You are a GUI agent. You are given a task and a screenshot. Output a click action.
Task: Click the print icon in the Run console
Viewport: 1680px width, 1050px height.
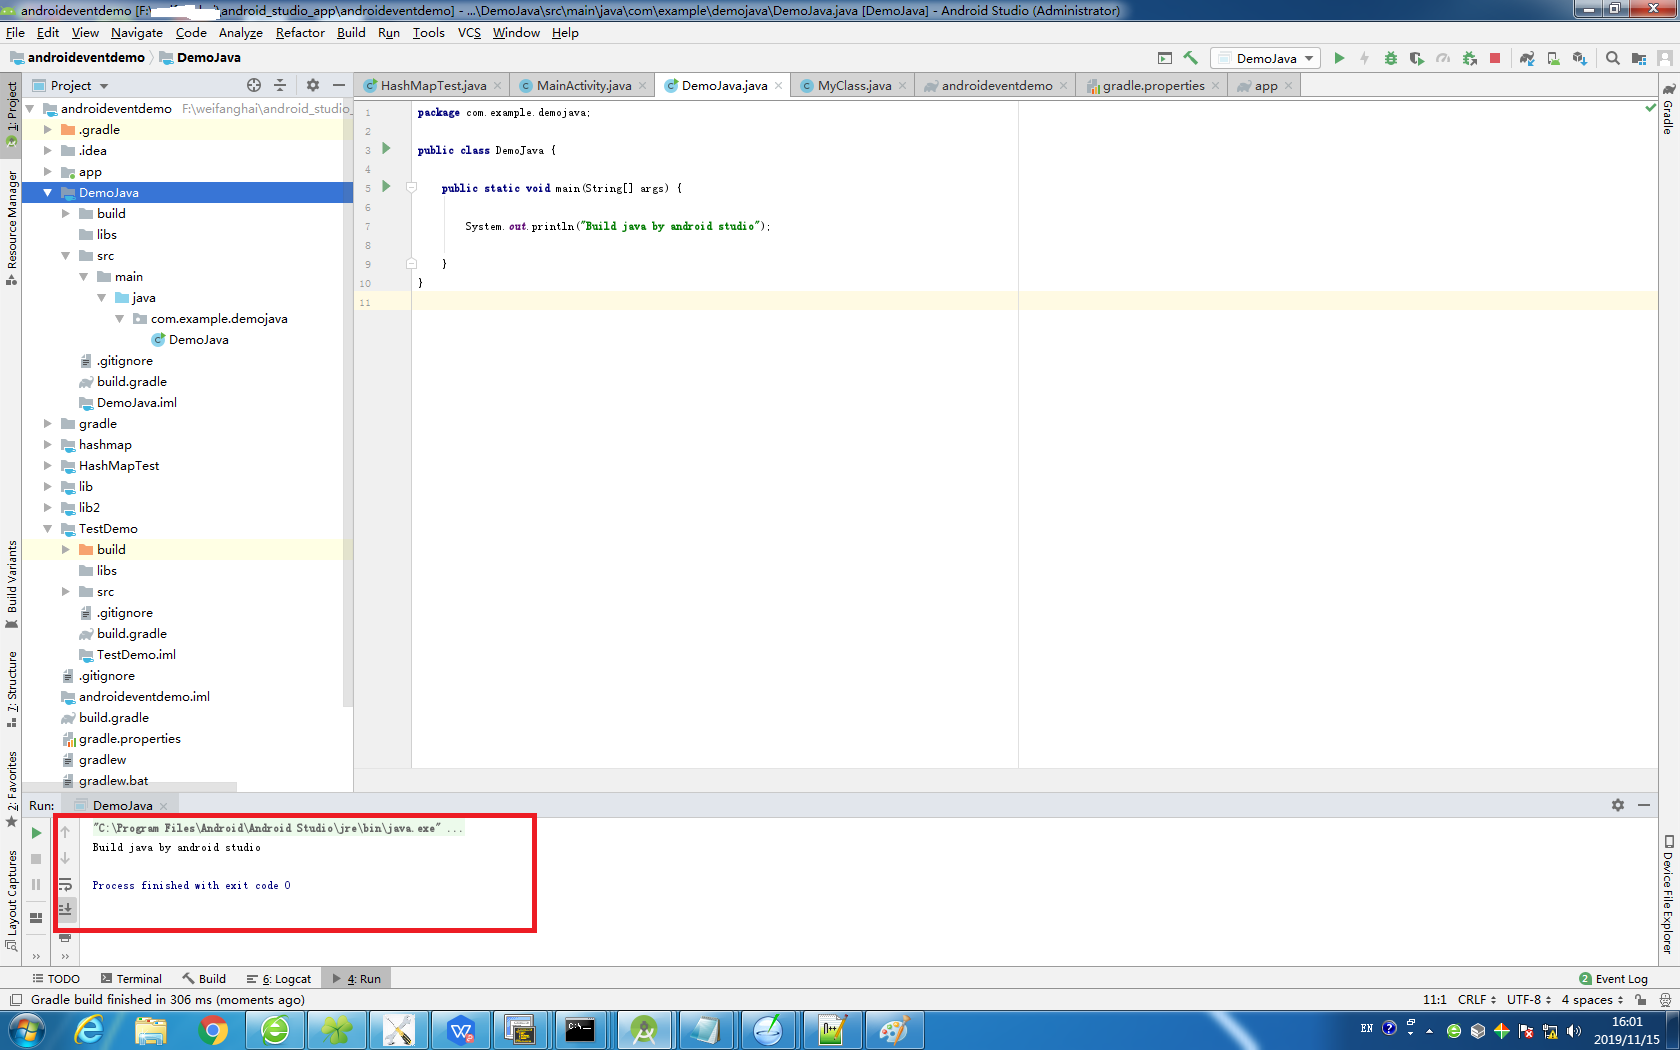65,937
